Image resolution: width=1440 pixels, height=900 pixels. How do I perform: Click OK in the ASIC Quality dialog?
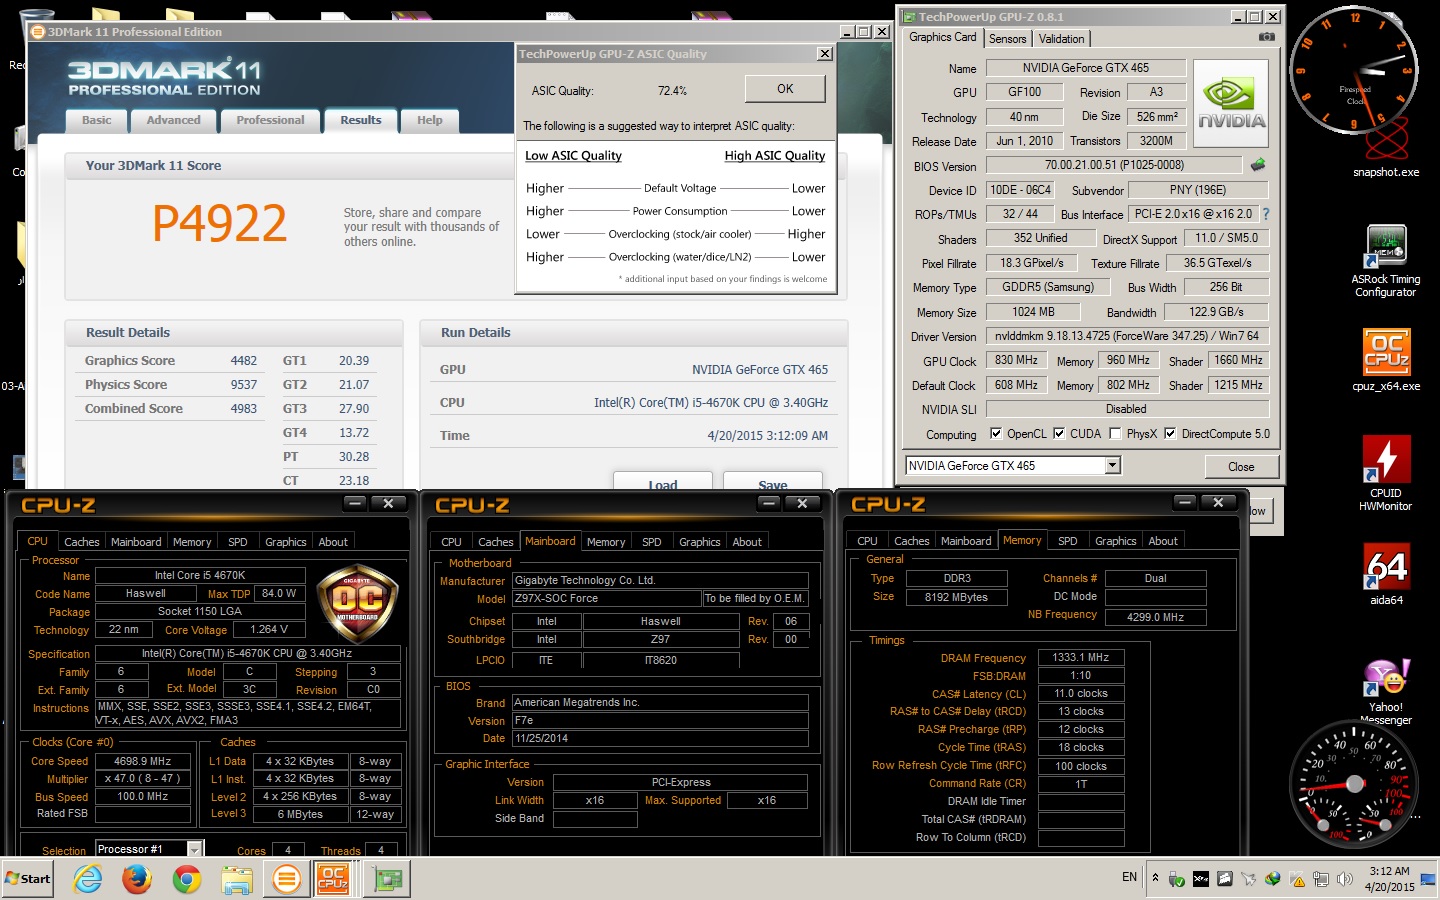[785, 89]
